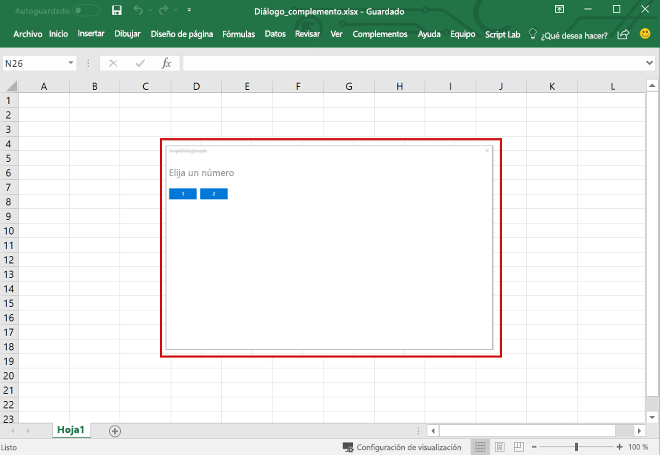Select row 12 header
The height and width of the screenshot is (455, 660).
[9, 260]
